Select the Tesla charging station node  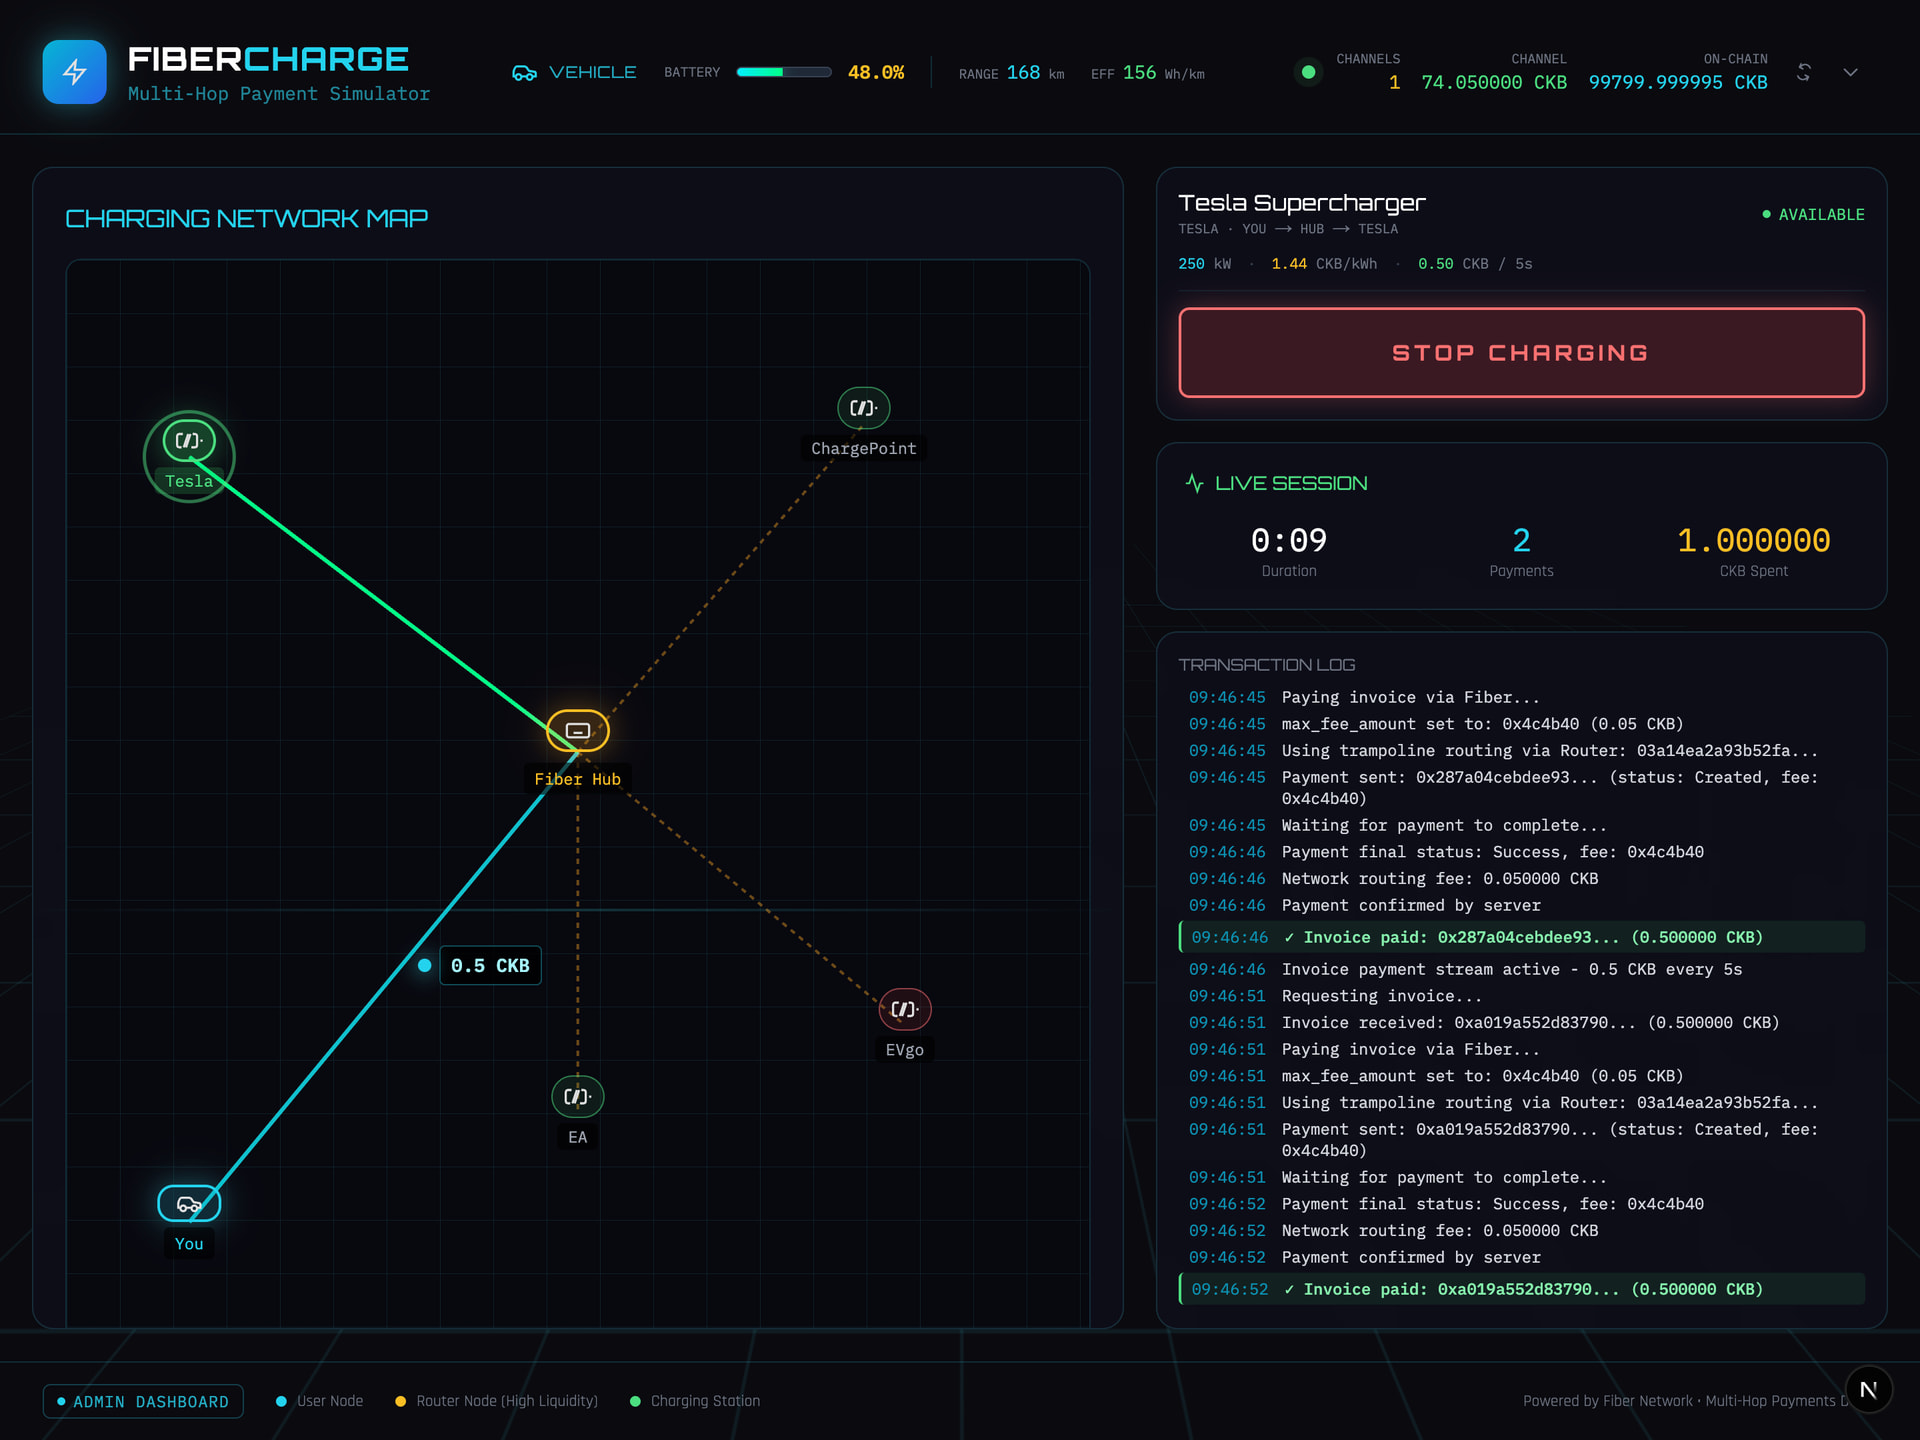click(189, 441)
